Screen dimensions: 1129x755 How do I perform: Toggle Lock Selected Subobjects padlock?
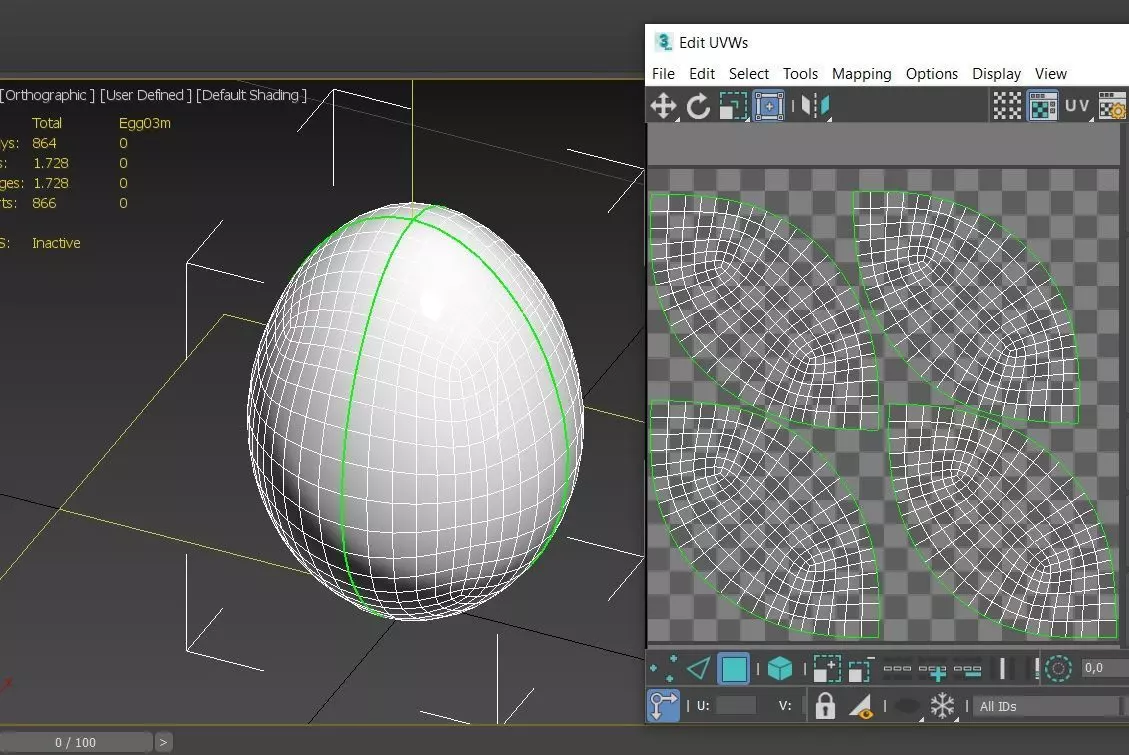click(x=825, y=706)
